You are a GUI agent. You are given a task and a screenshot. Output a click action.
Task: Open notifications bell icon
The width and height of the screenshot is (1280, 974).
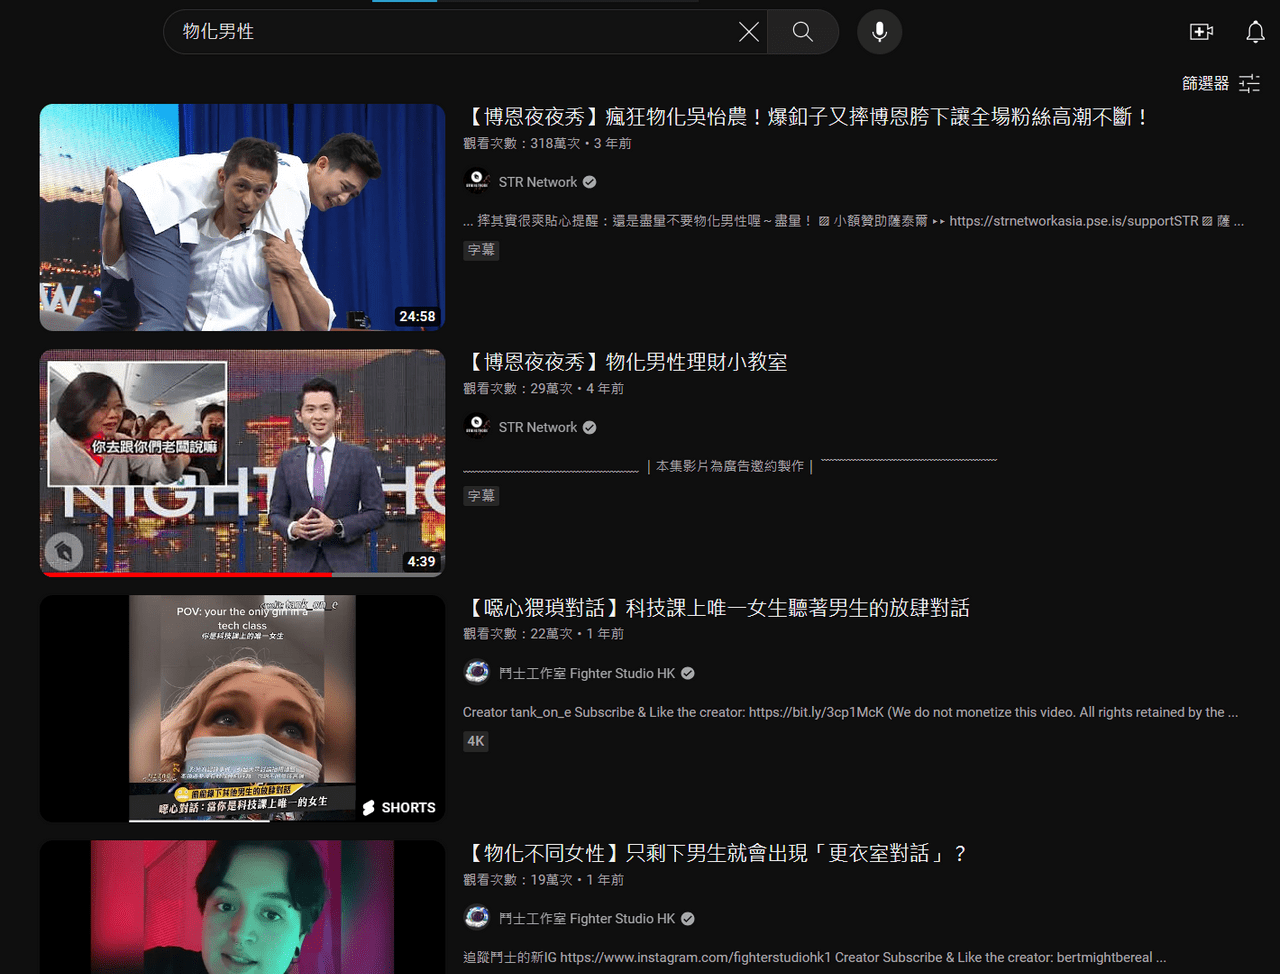point(1255,32)
